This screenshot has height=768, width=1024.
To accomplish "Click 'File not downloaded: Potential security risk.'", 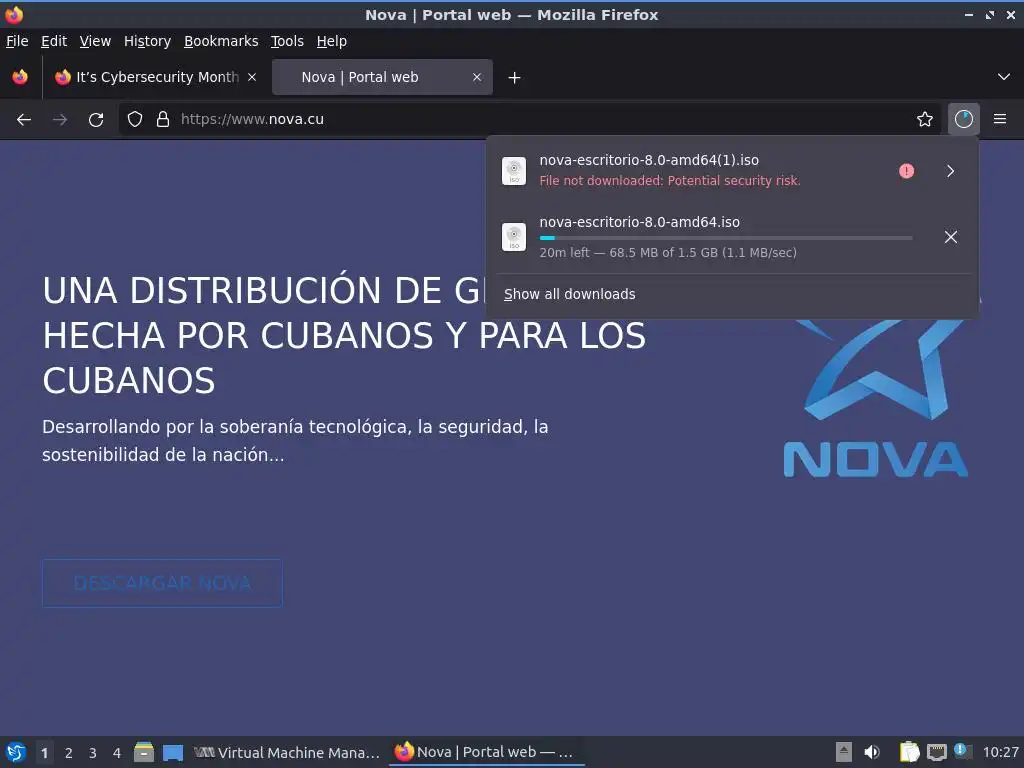I will (x=670, y=181).
